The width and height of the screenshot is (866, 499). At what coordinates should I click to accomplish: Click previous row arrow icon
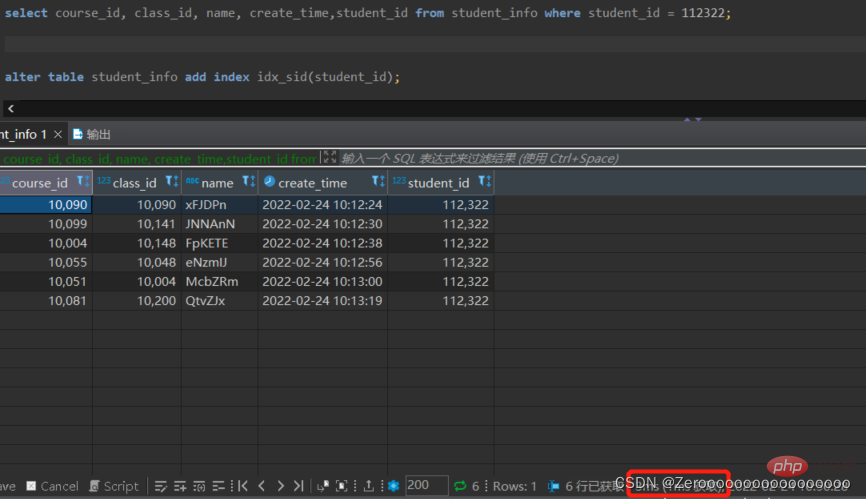pyautogui.click(x=262, y=486)
